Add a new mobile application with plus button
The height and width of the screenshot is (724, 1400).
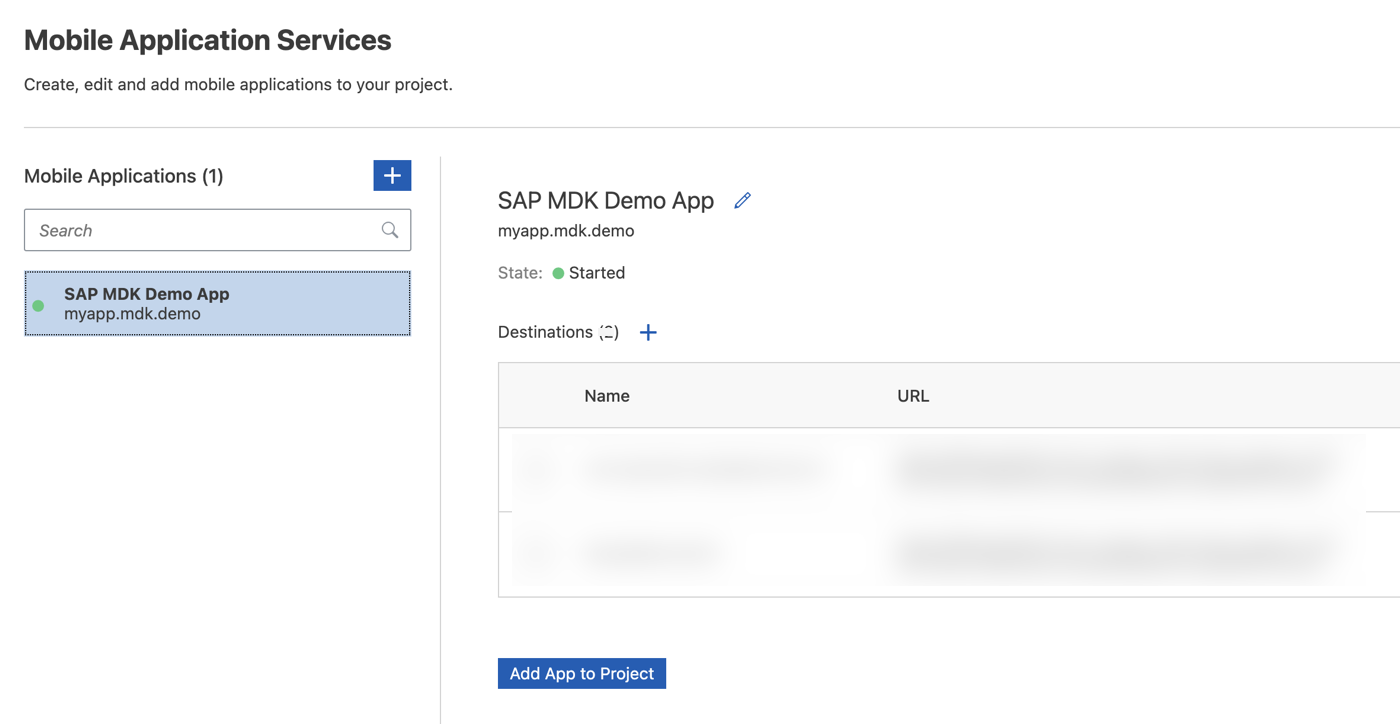pyautogui.click(x=392, y=175)
